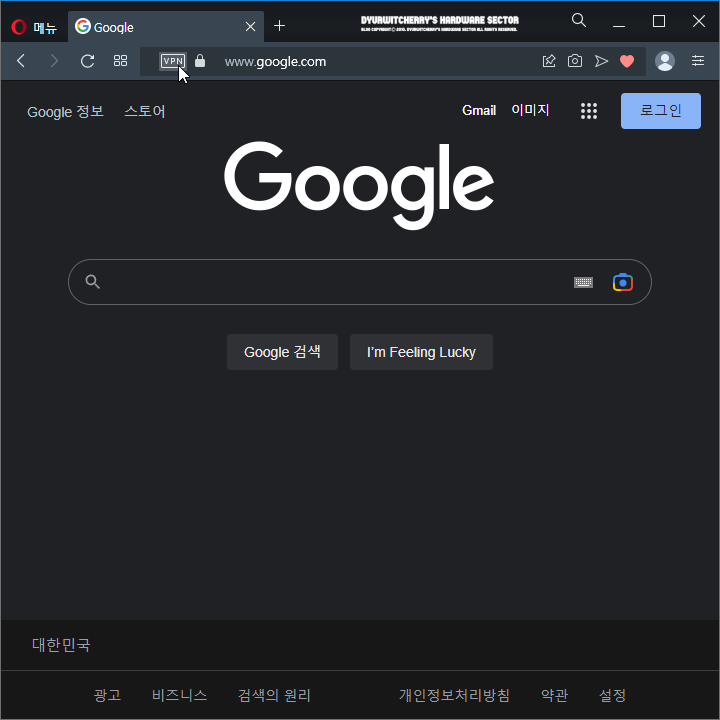Open the 이미지 link
The image size is (720, 720).
(530, 110)
